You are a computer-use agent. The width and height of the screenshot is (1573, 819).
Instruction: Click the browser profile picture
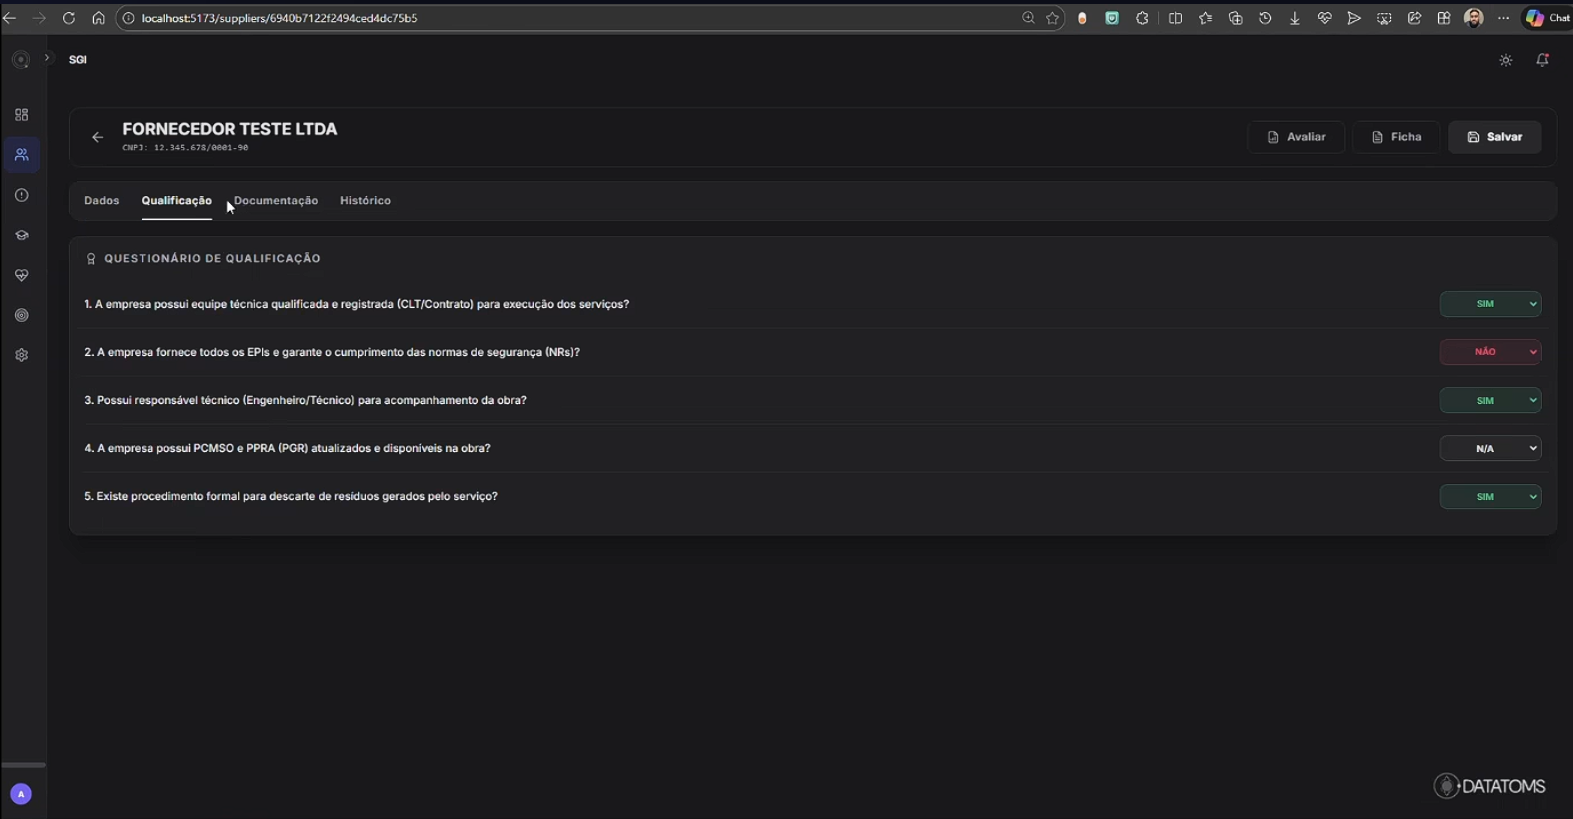coord(1473,18)
